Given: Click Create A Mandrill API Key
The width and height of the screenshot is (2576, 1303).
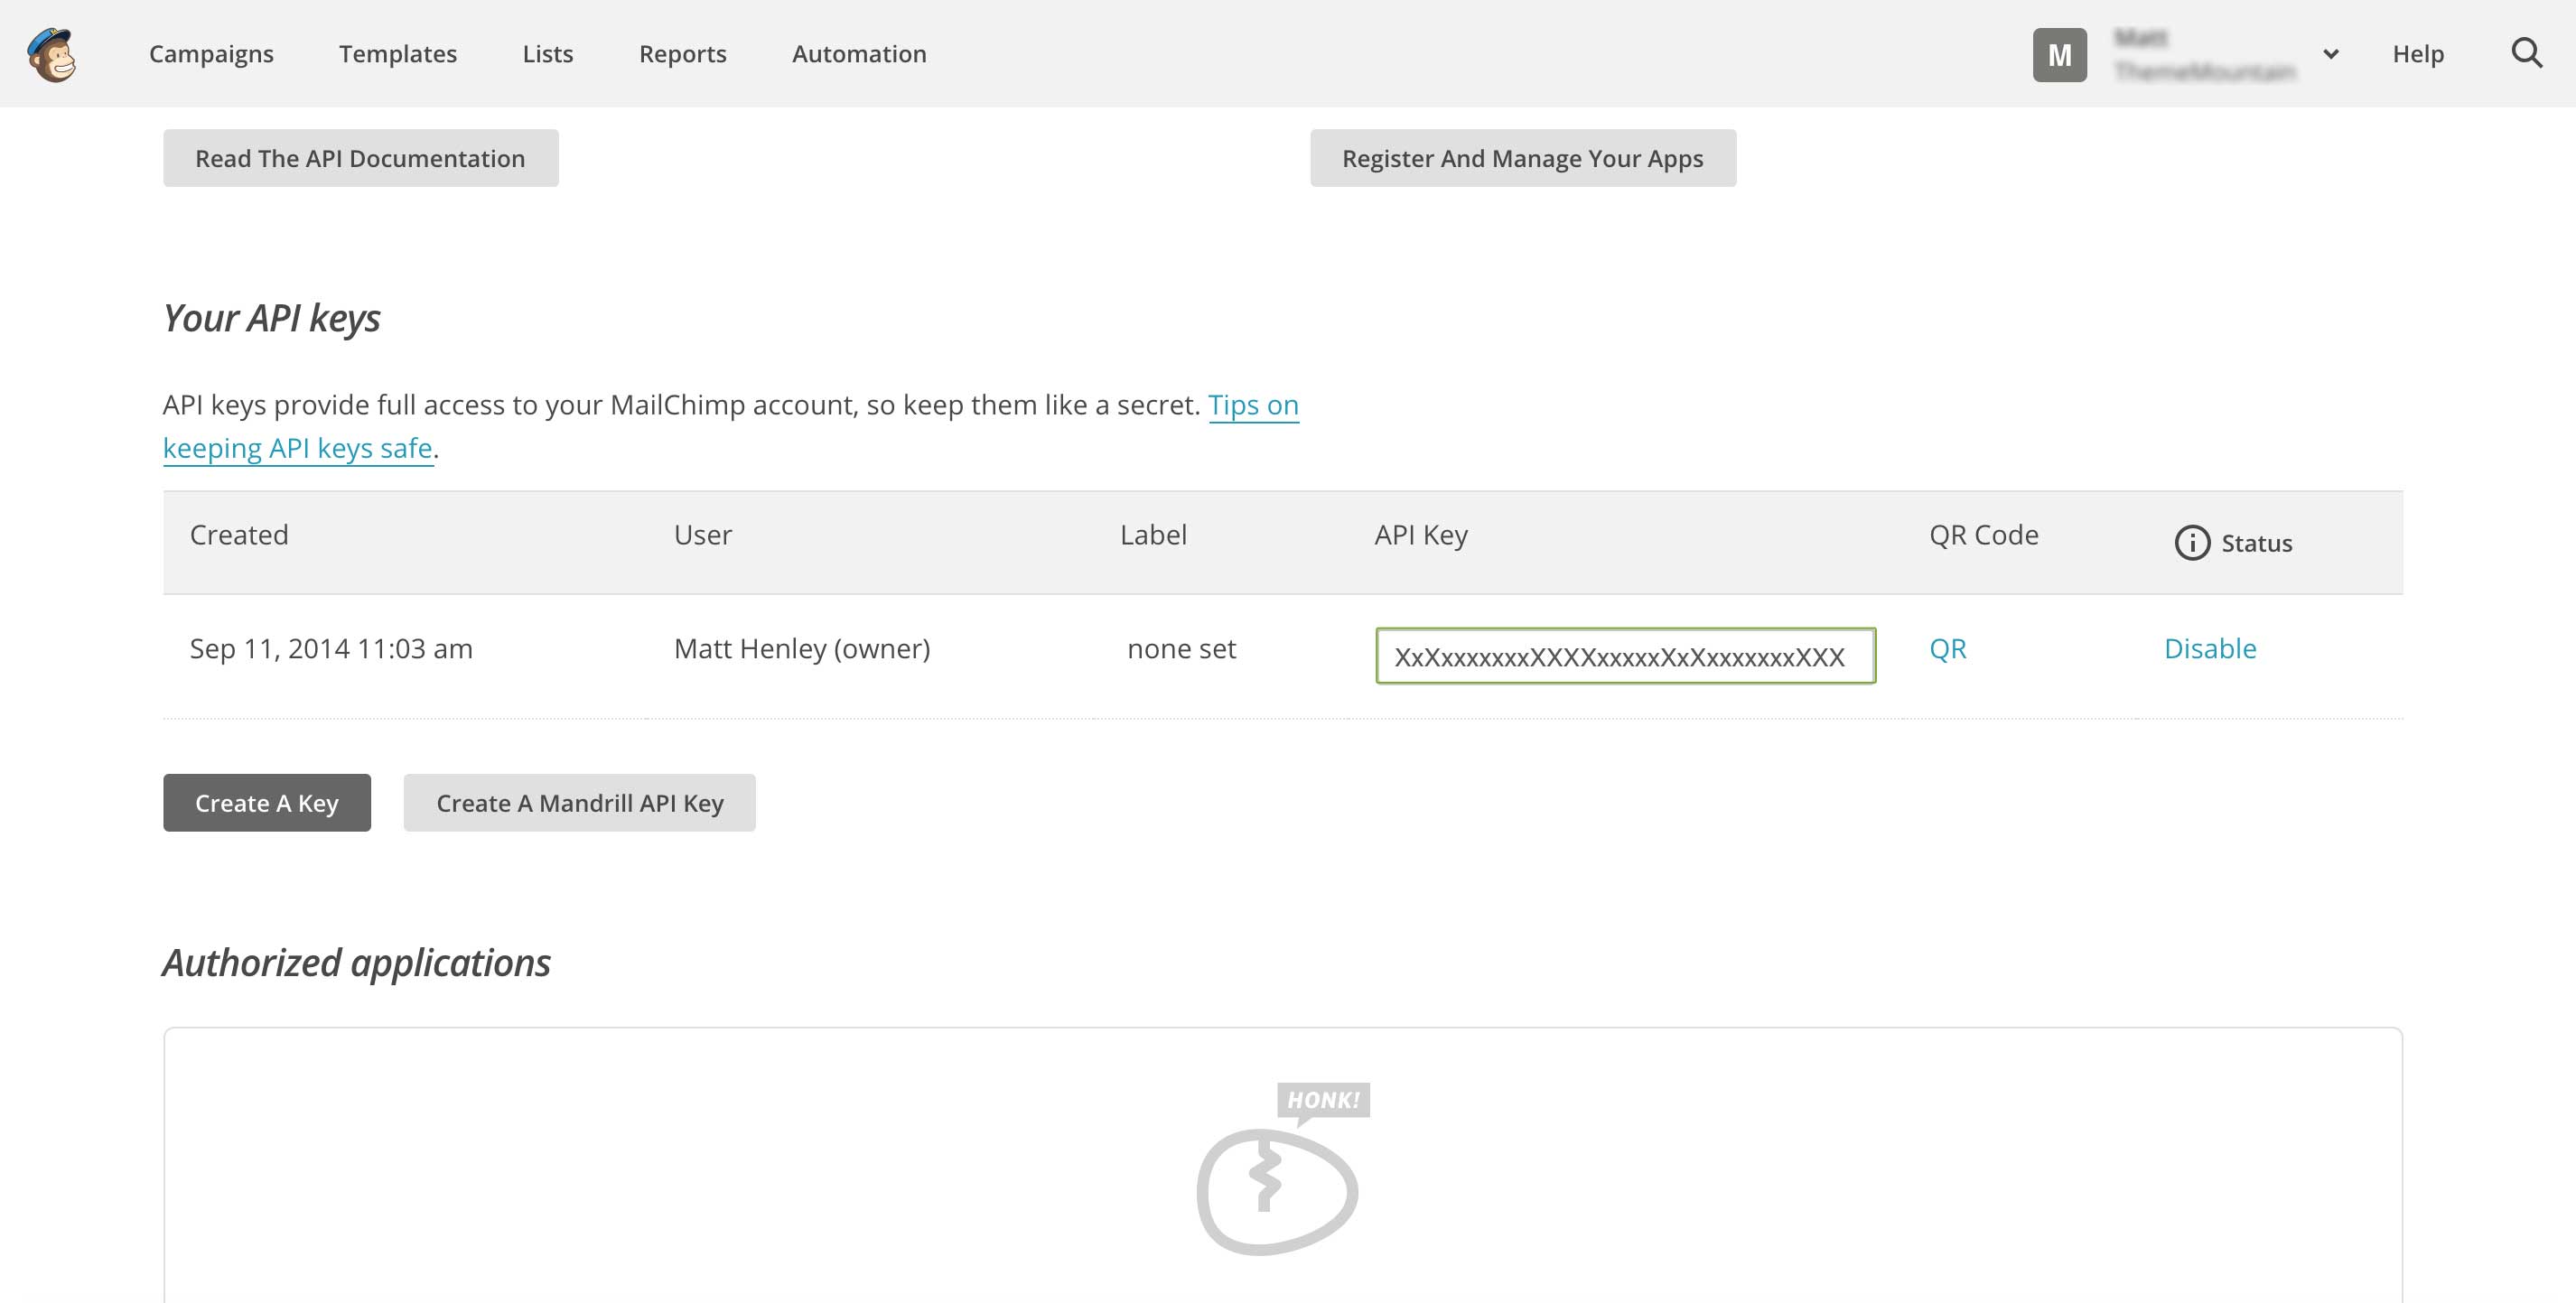Looking at the screenshot, I should [580, 803].
